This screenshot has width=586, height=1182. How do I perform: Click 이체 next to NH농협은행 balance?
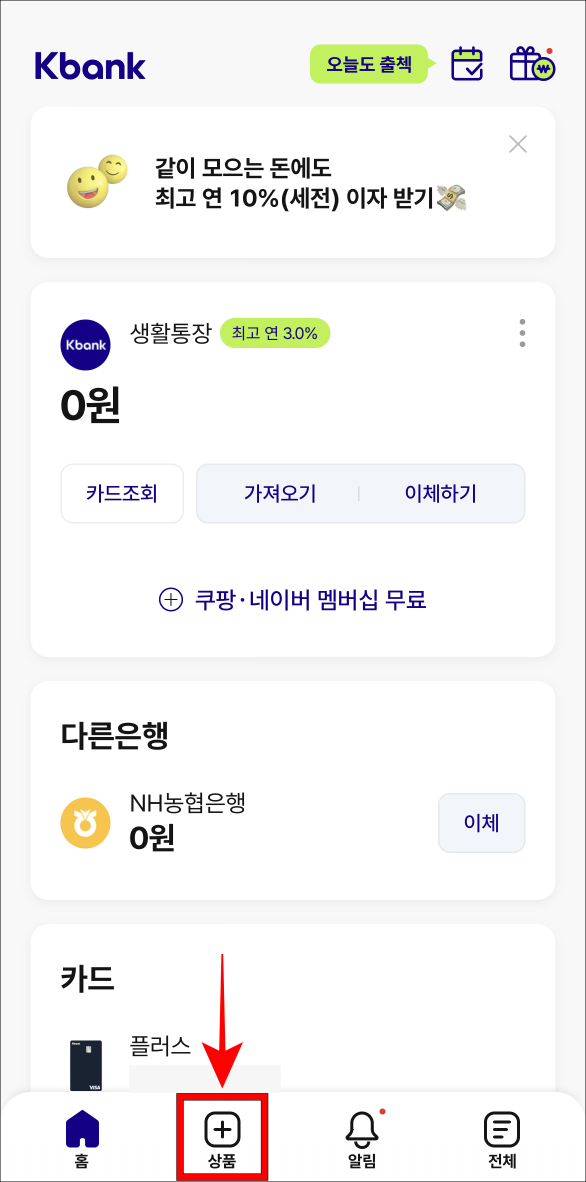click(481, 822)
